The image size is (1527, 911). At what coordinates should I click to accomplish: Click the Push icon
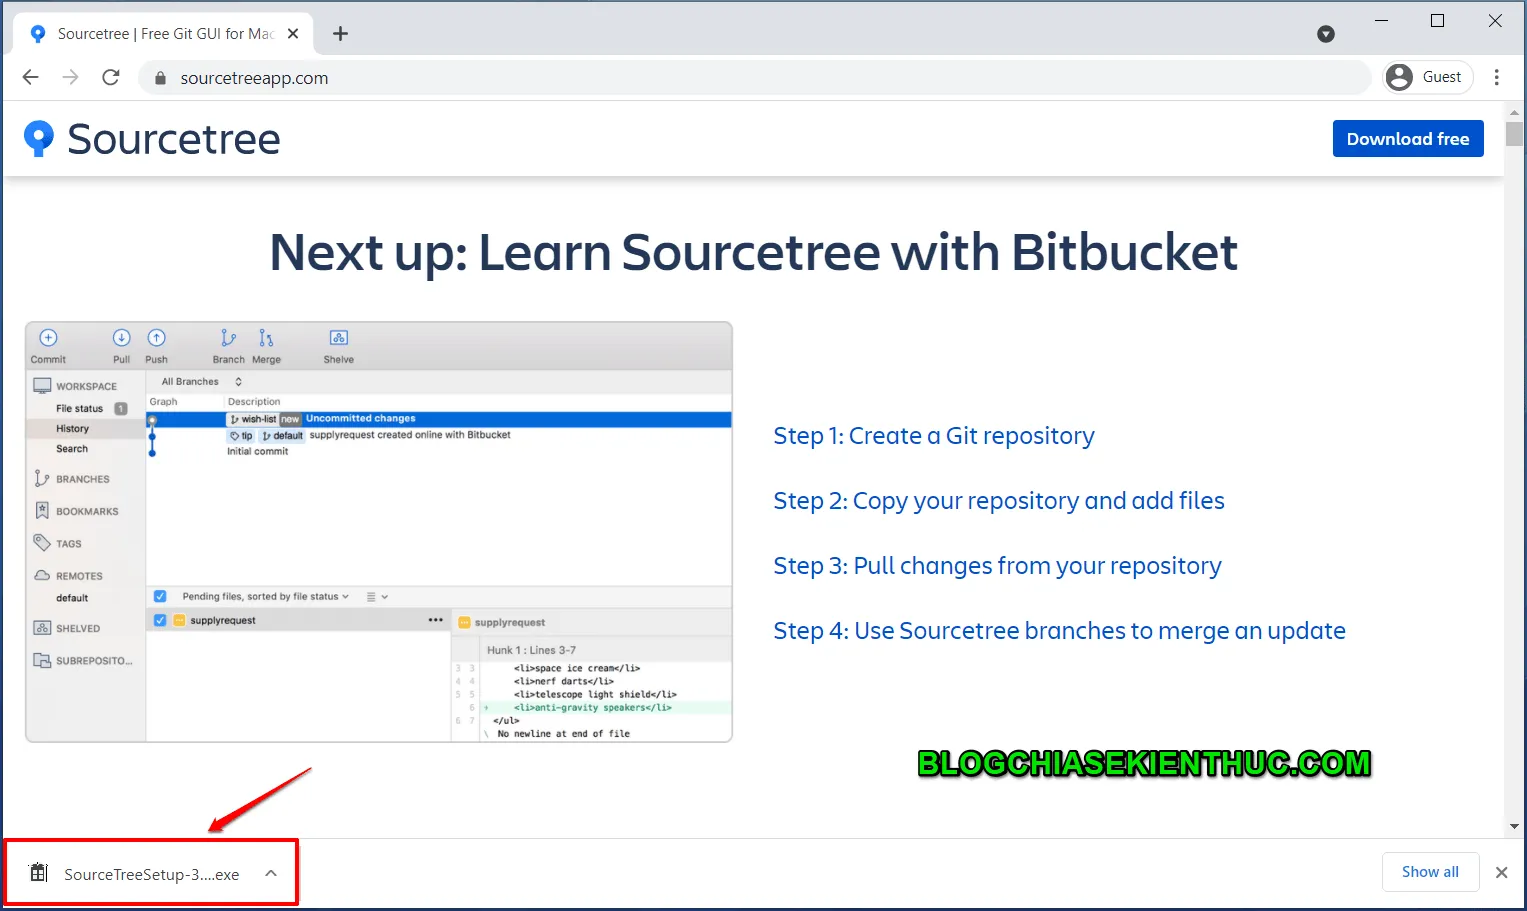(x=156, y=338)
